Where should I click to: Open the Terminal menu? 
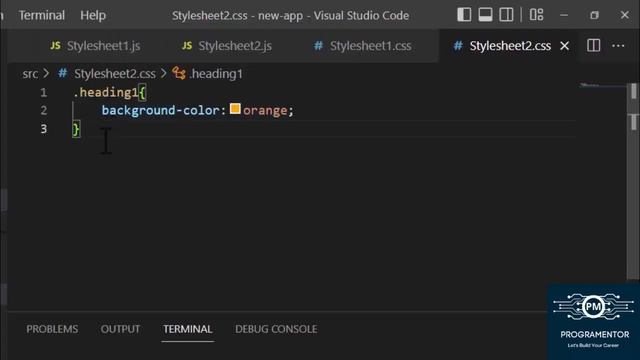tap(42, 16)
